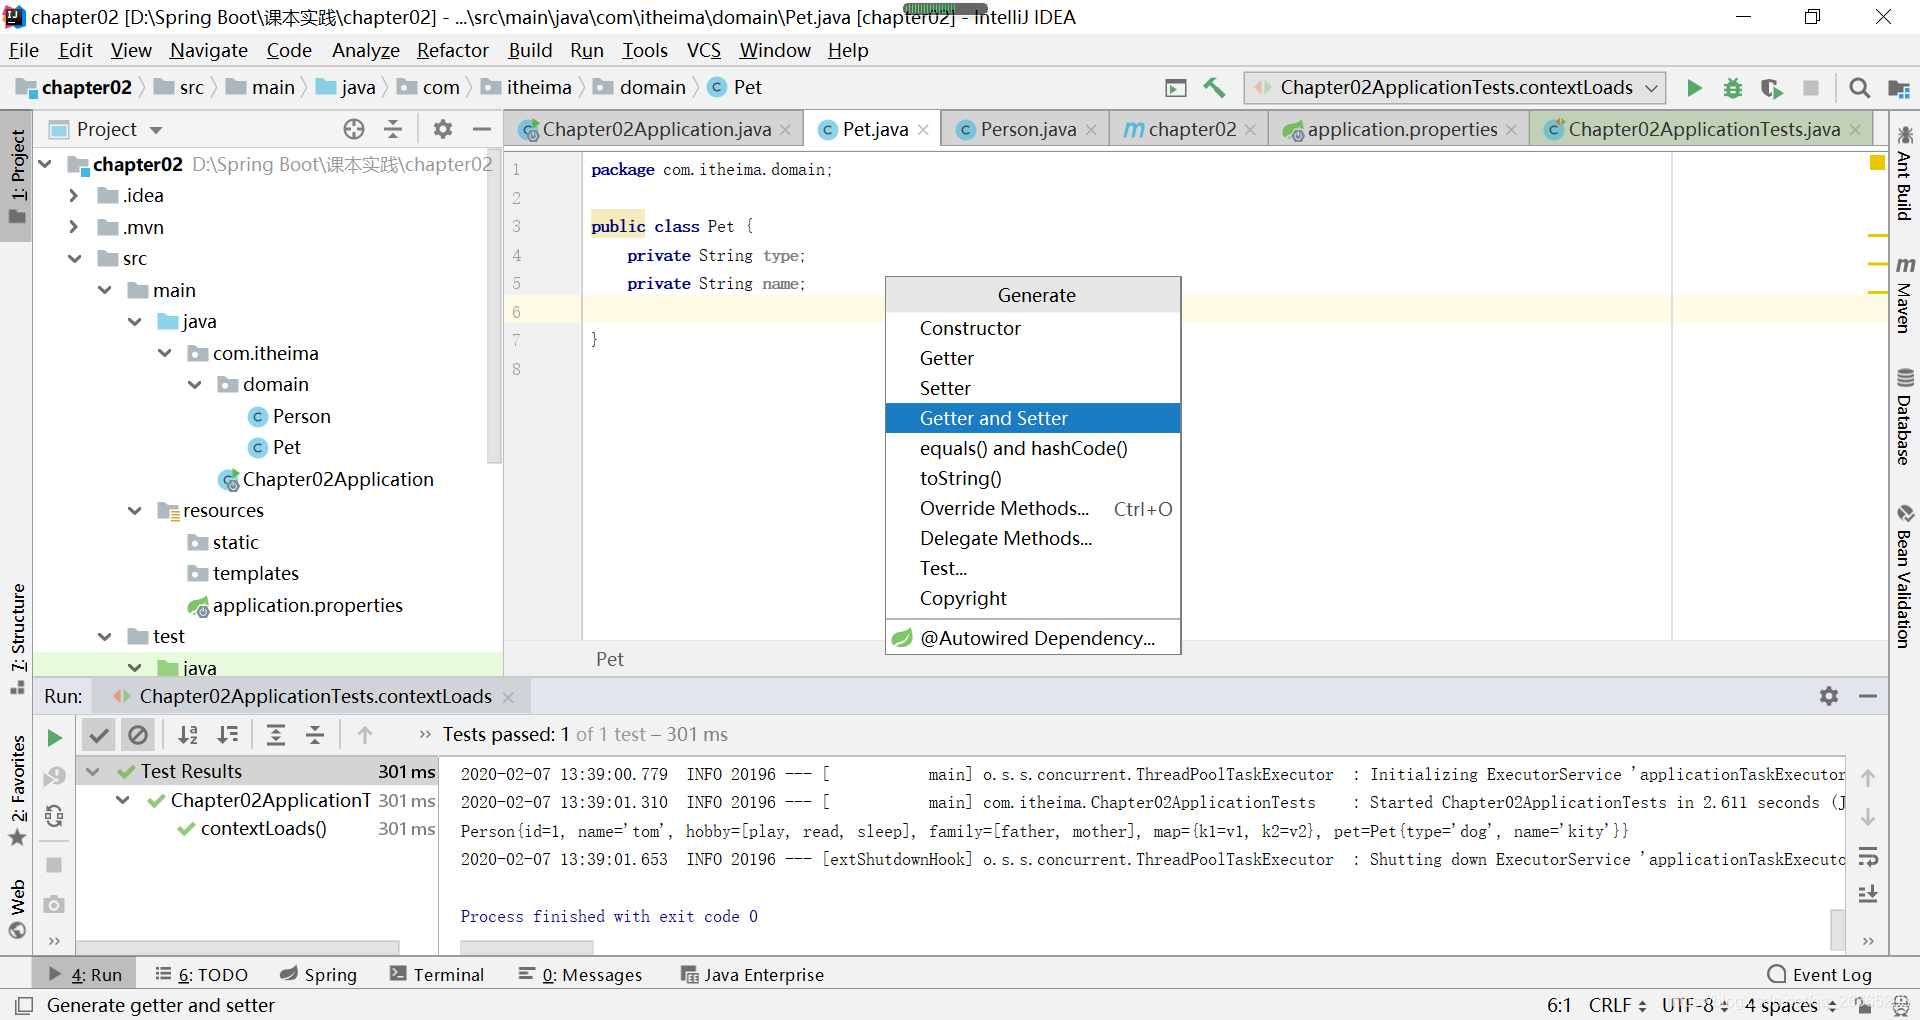Click the yellow inspection indicator square
The height and width of the screenshot is (1020, 1920).
pyautogui.click(x=1877, y=163)
